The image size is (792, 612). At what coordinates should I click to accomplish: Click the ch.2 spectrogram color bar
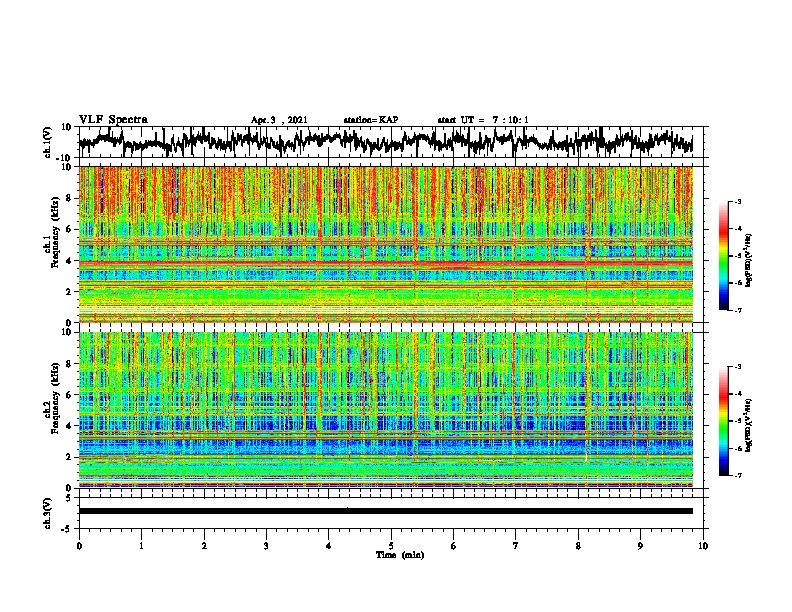pos(723,421)
